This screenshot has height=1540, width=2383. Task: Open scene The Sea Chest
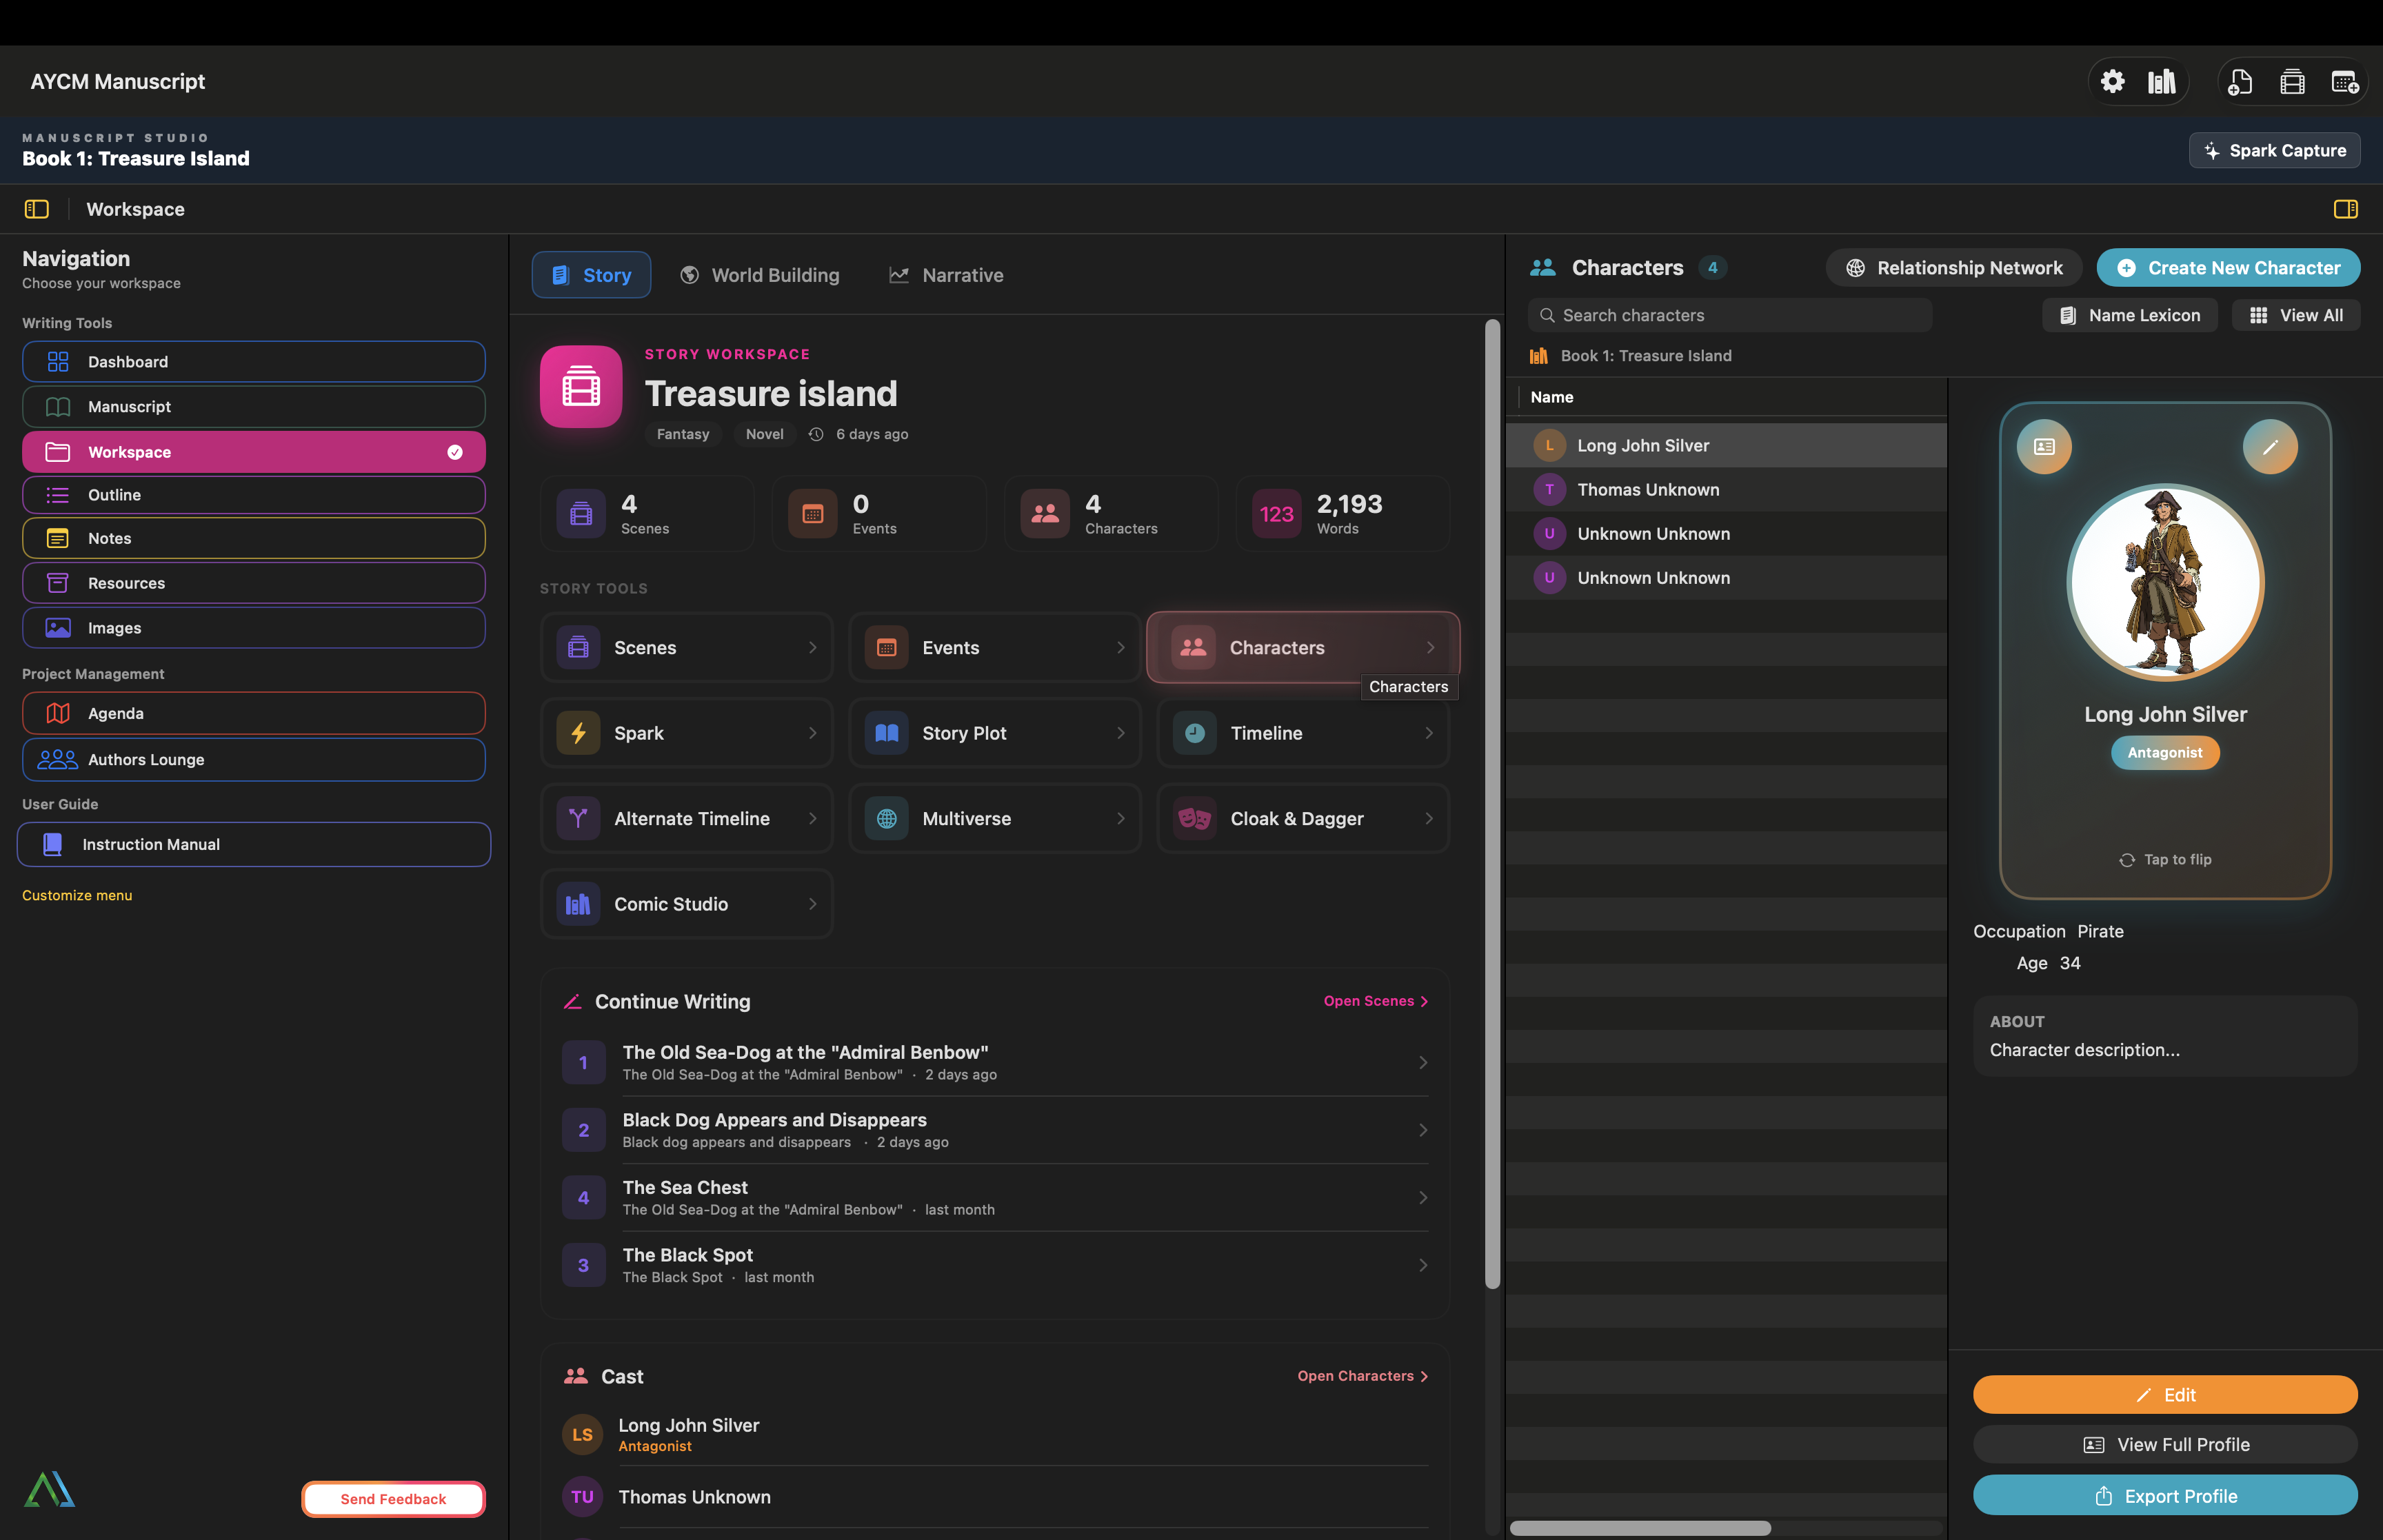[995, 1197]
